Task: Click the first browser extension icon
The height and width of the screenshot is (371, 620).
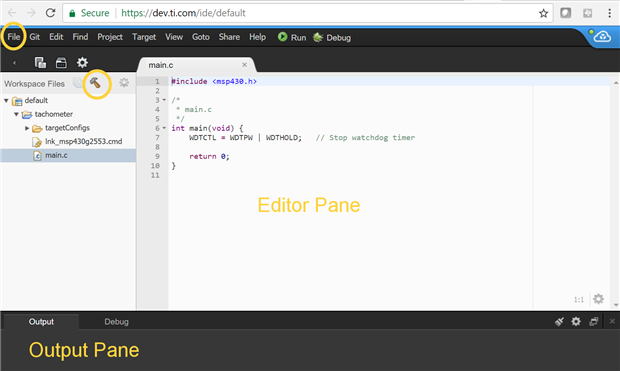Action: [566, 13]
